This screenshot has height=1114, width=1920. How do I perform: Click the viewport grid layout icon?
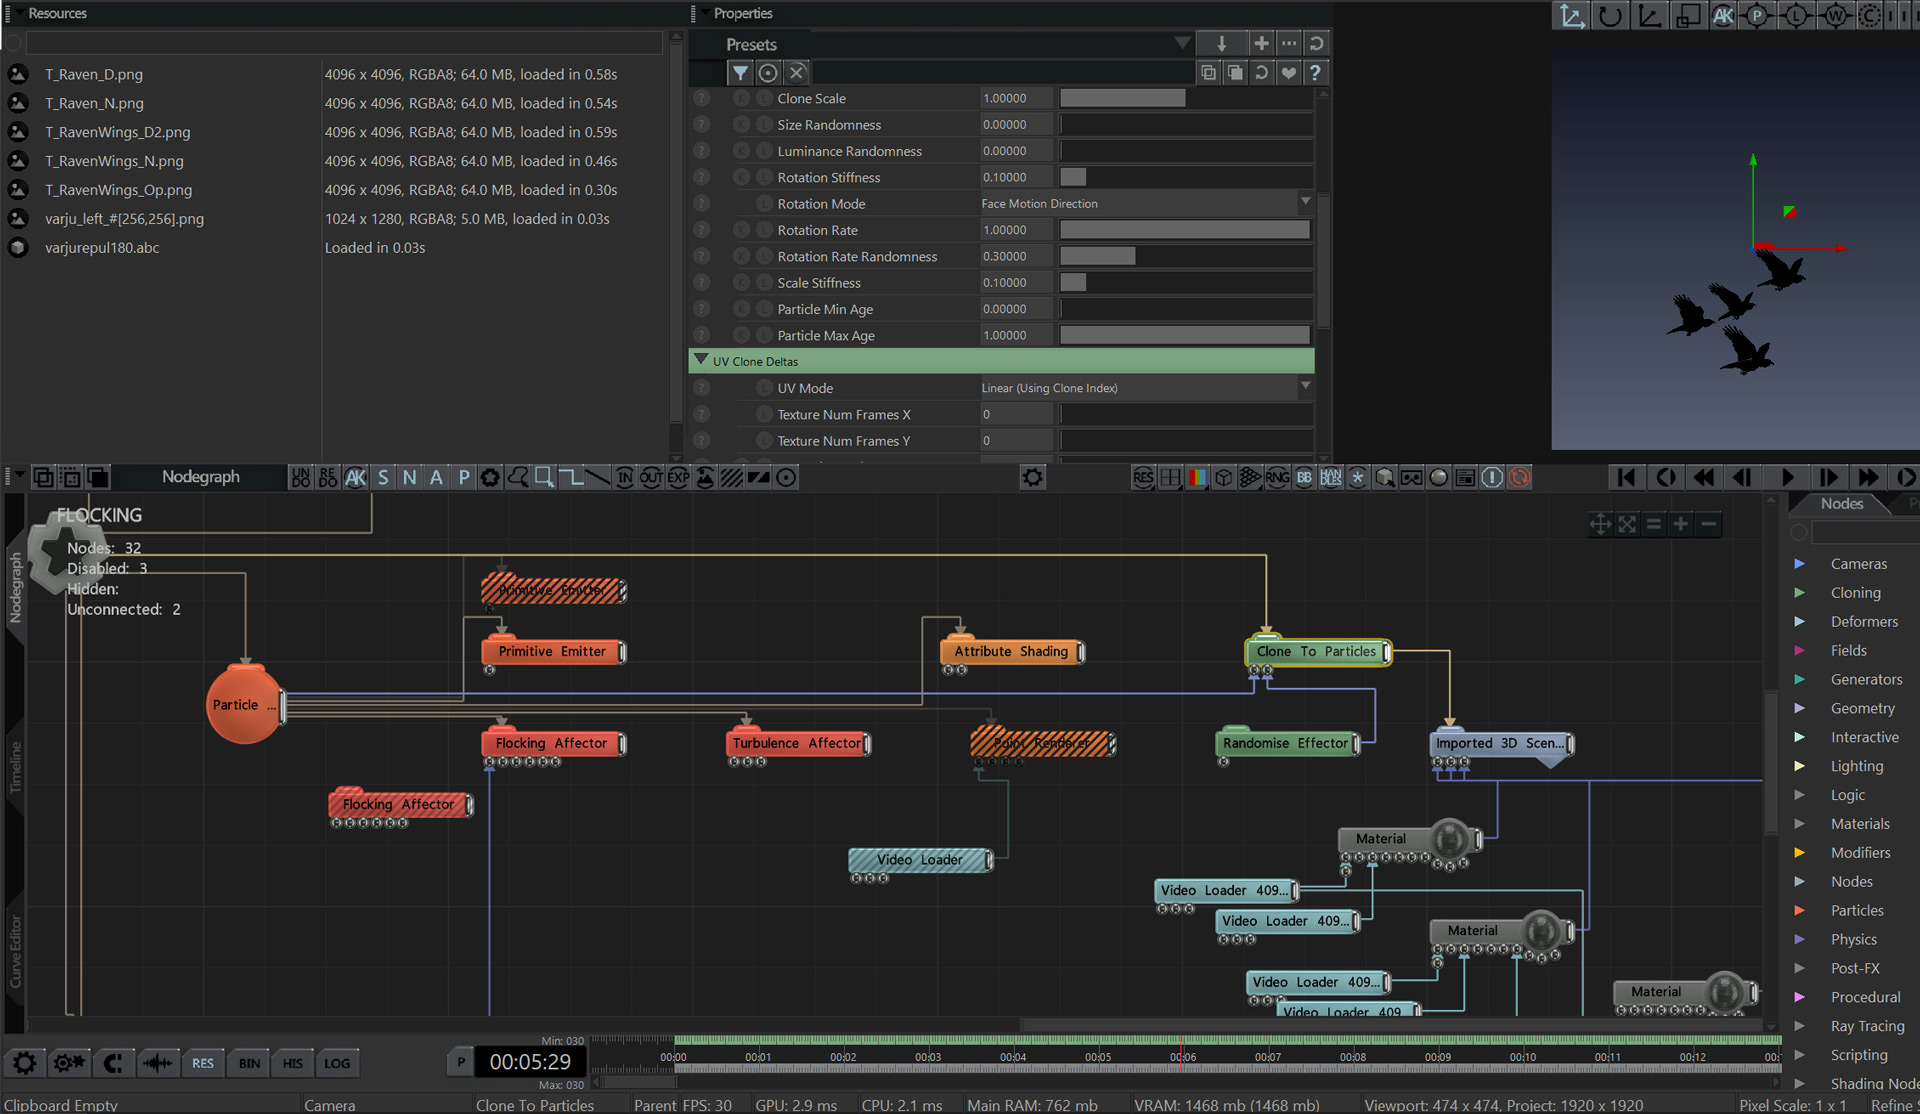point(1170,478)
